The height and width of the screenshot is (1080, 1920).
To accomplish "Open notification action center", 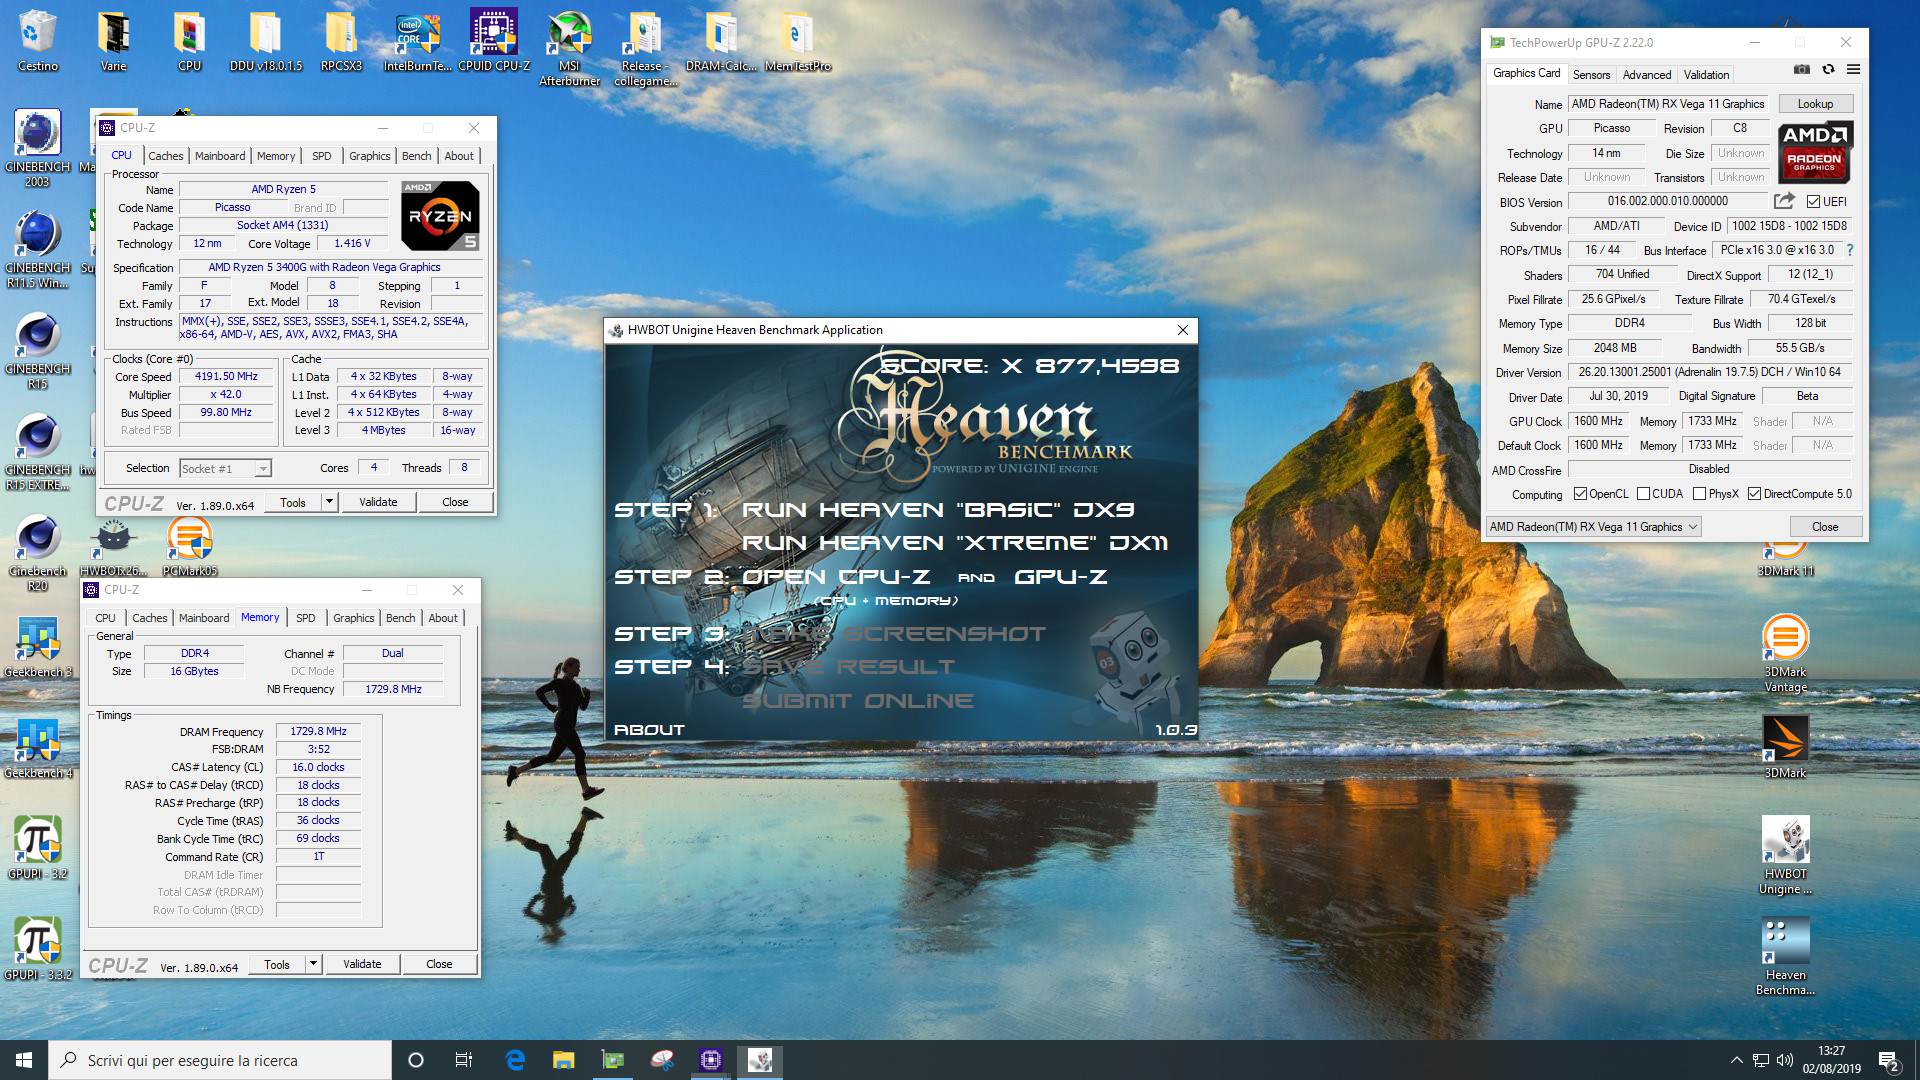I will click(1888, 1060).
